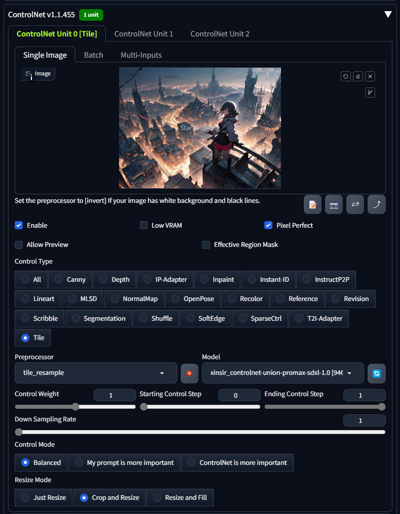
Task: Select the Revision control type
Action: pyautogui.click(x=350, y=299)
